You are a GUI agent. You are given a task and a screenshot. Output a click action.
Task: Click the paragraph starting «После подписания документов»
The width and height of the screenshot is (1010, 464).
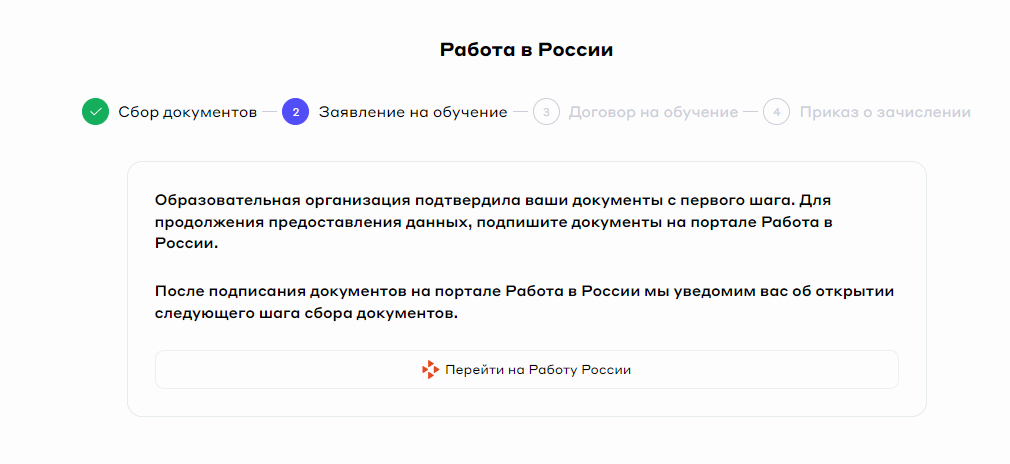coord(524,302)
